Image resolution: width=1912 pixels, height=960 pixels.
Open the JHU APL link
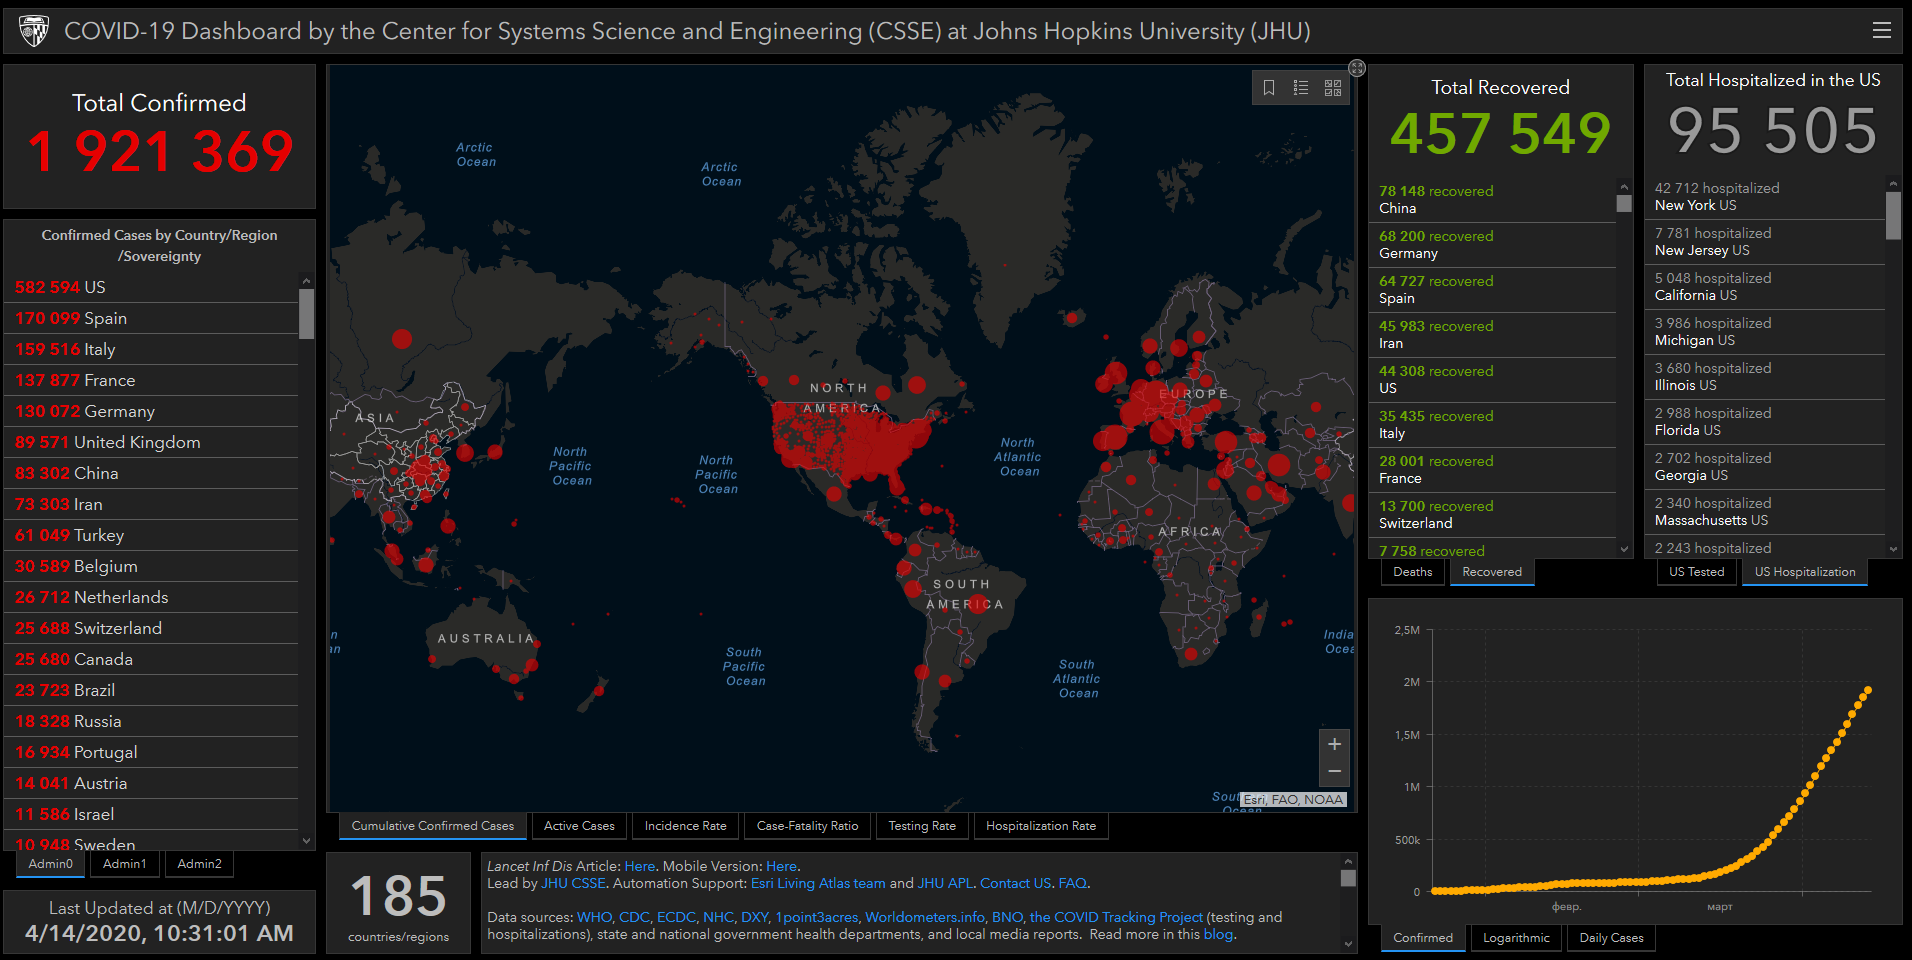tap(945, 884)
